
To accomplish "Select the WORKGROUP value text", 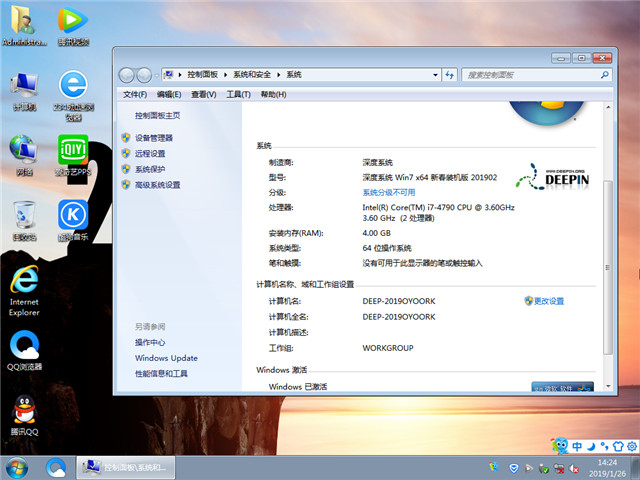I will point(388,348).
